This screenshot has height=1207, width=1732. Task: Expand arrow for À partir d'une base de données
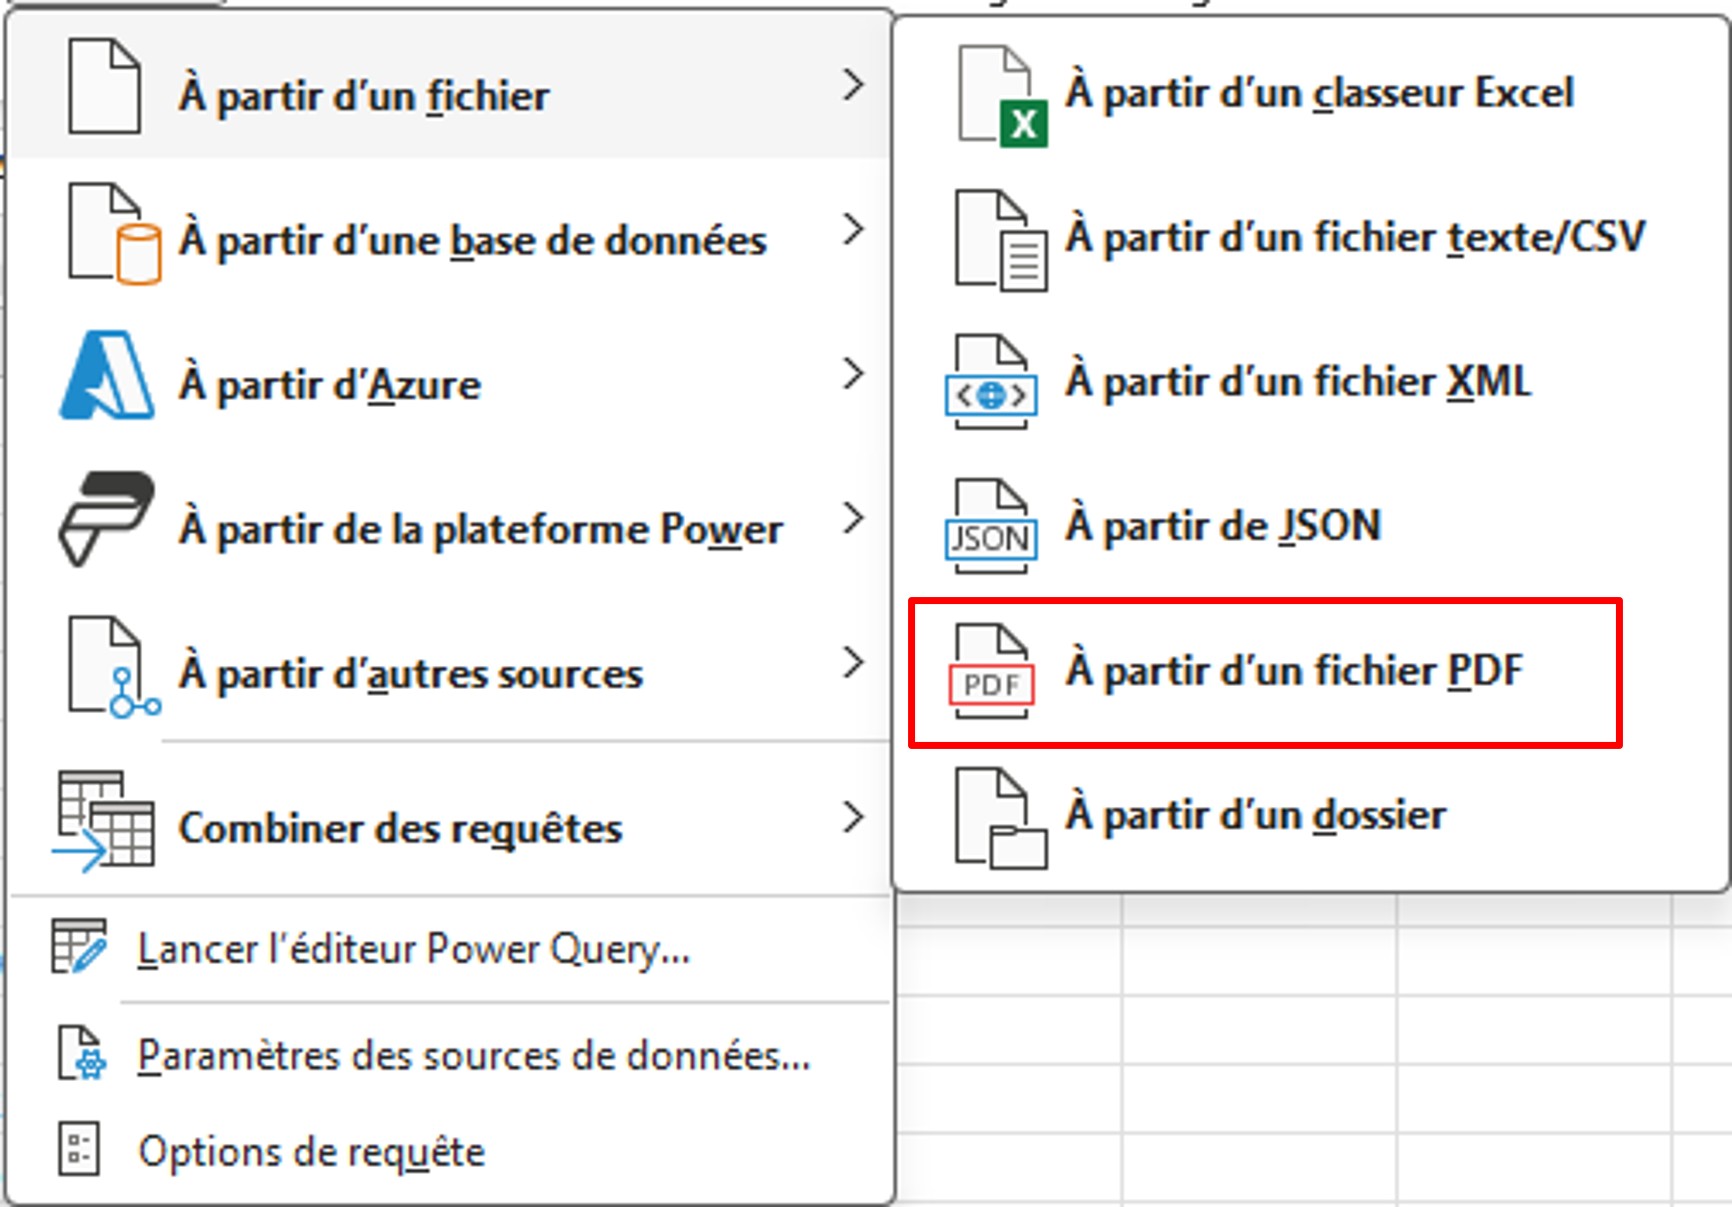point(852,229)
